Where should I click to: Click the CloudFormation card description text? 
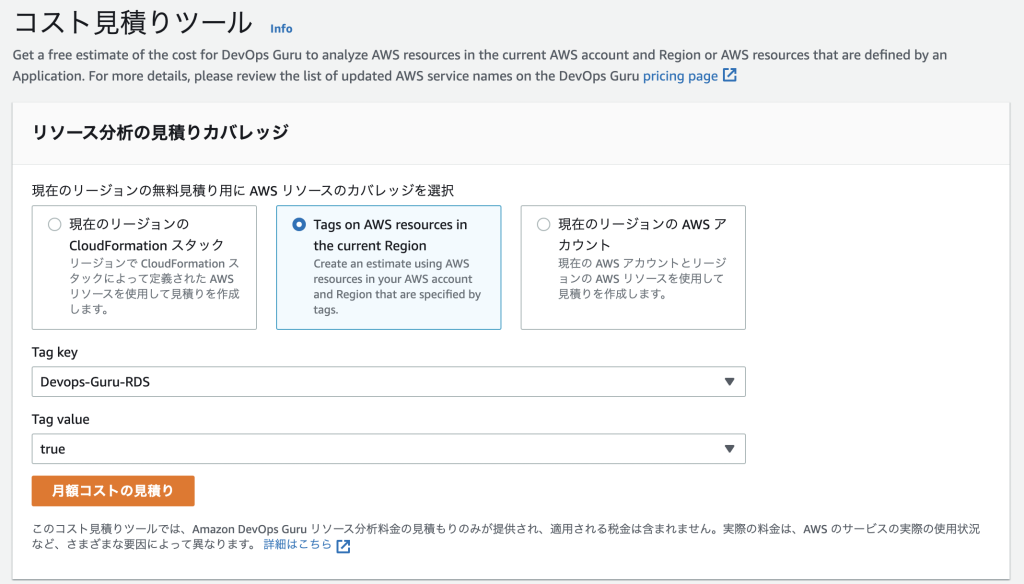pyautogui.click(x=155, y=286)
